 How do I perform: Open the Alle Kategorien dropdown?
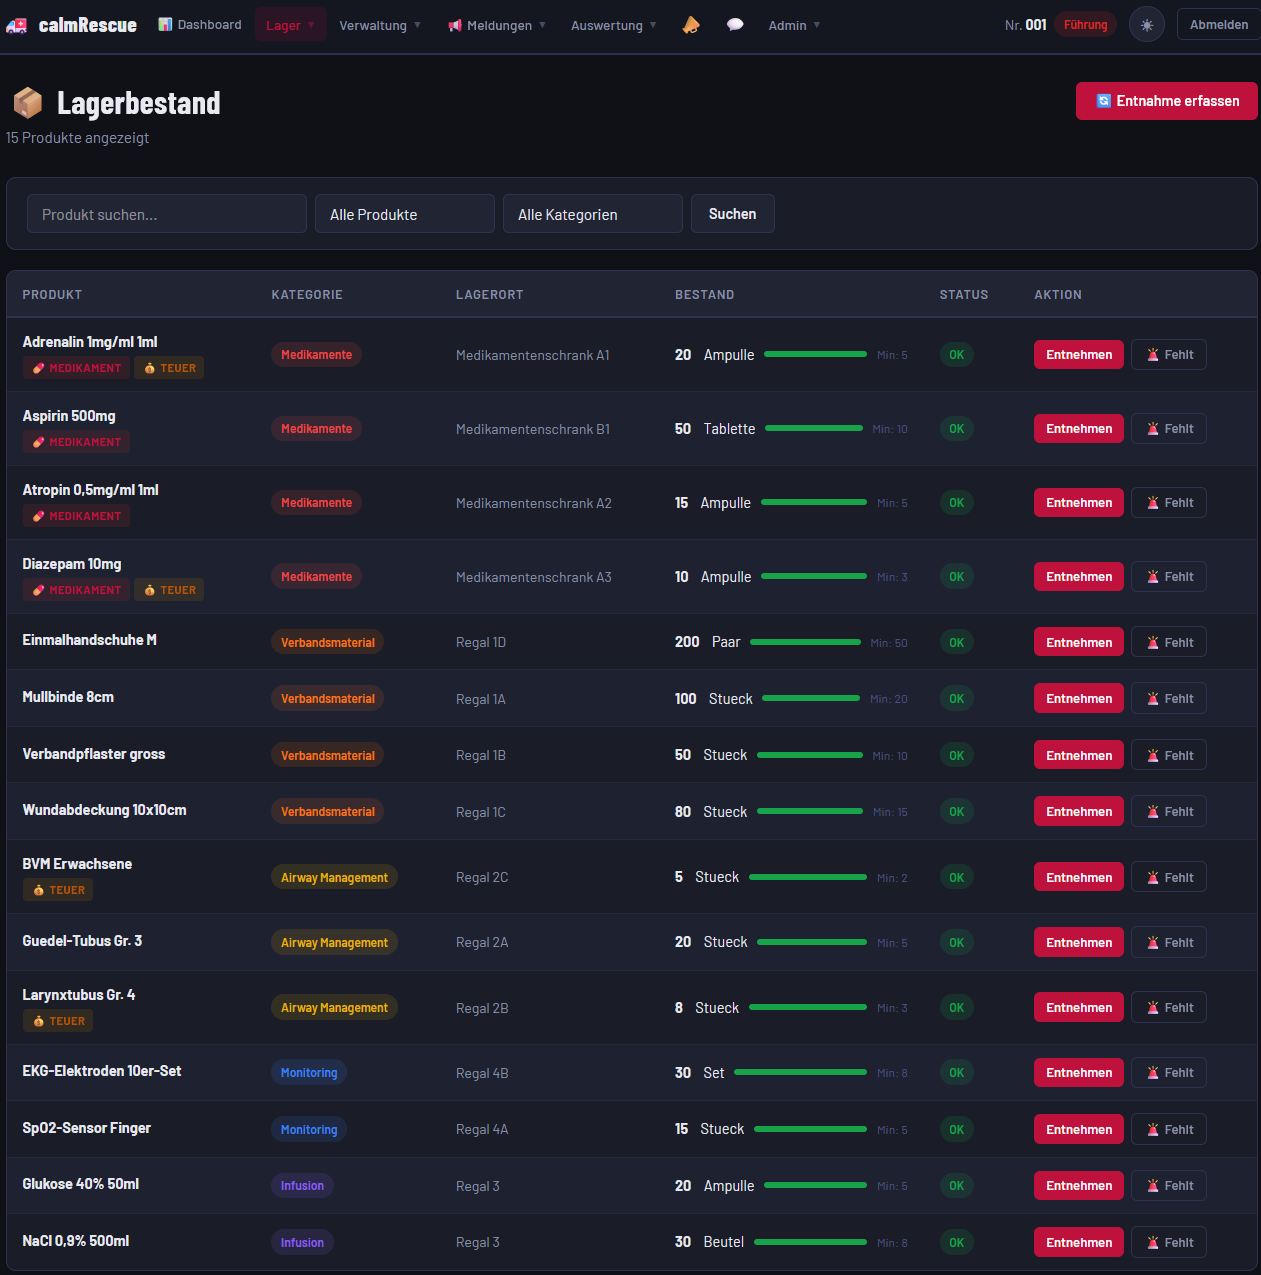[x=592, y=213]
